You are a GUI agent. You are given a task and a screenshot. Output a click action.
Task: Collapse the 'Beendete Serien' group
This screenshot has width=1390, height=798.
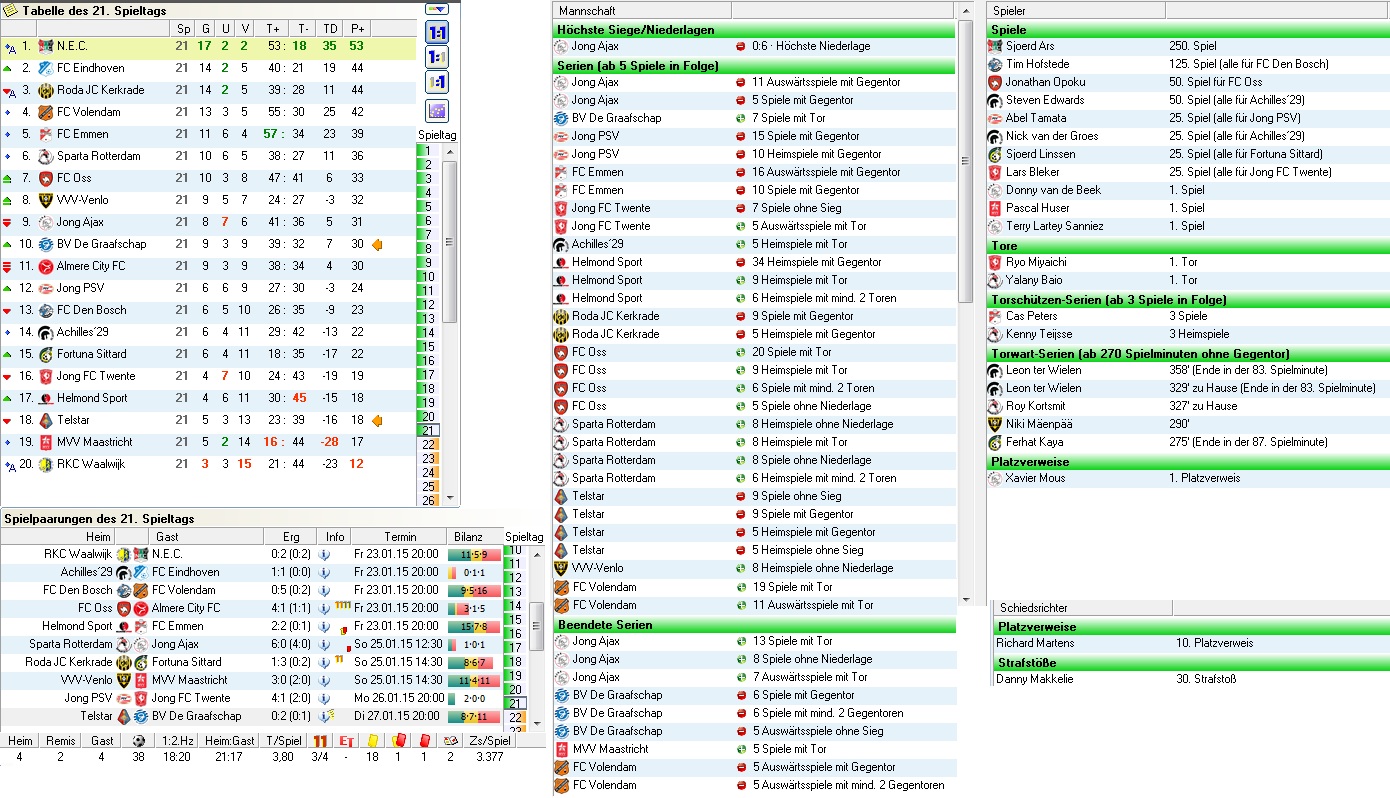click(754, 625)
